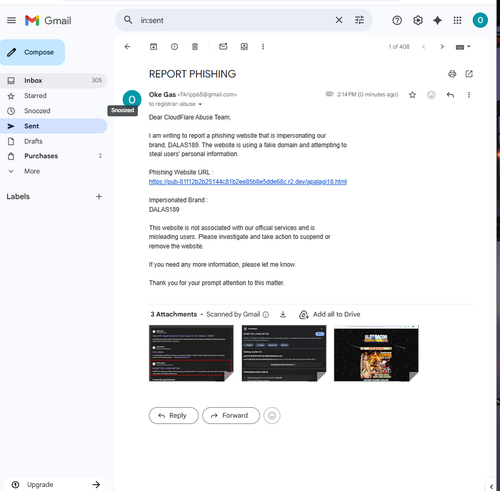Reply using the arrow icon in header
The height and width of the screenshot is (491, 500).
point(450,95)
